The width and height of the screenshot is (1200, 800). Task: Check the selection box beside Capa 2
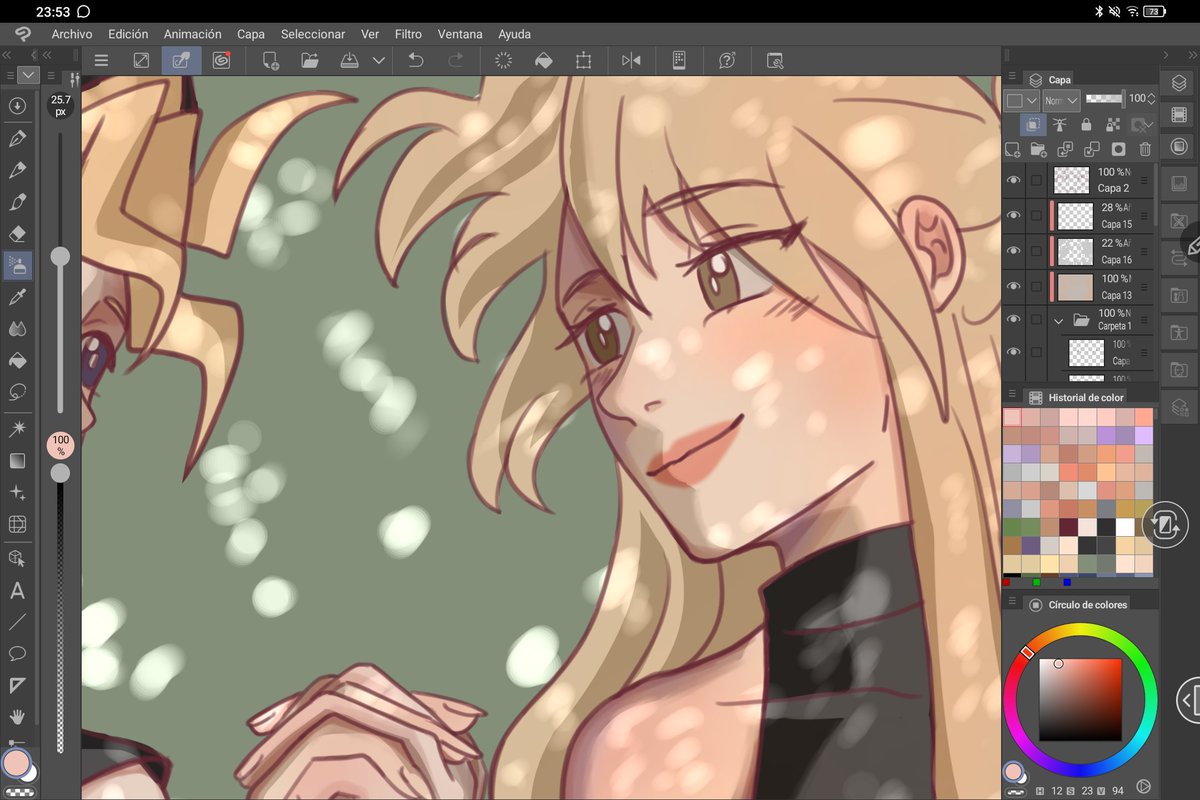(1036, 180)
